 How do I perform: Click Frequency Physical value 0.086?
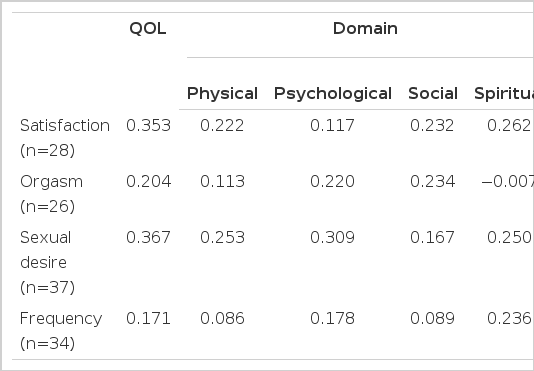pyautogui.click(x=222, y=318)
